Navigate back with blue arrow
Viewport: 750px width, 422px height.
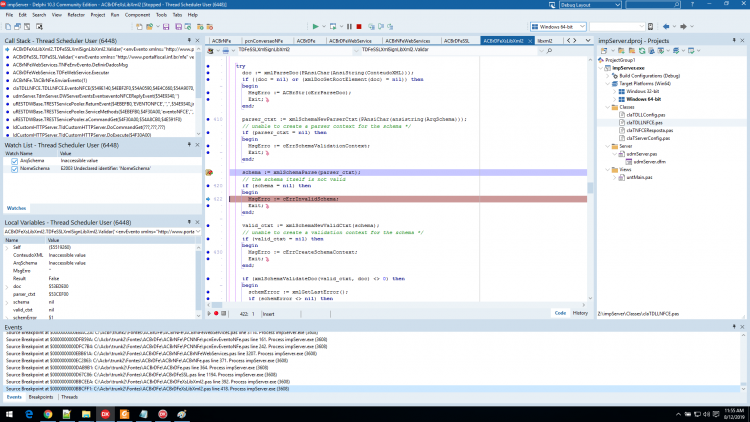[x=666, y=27]
